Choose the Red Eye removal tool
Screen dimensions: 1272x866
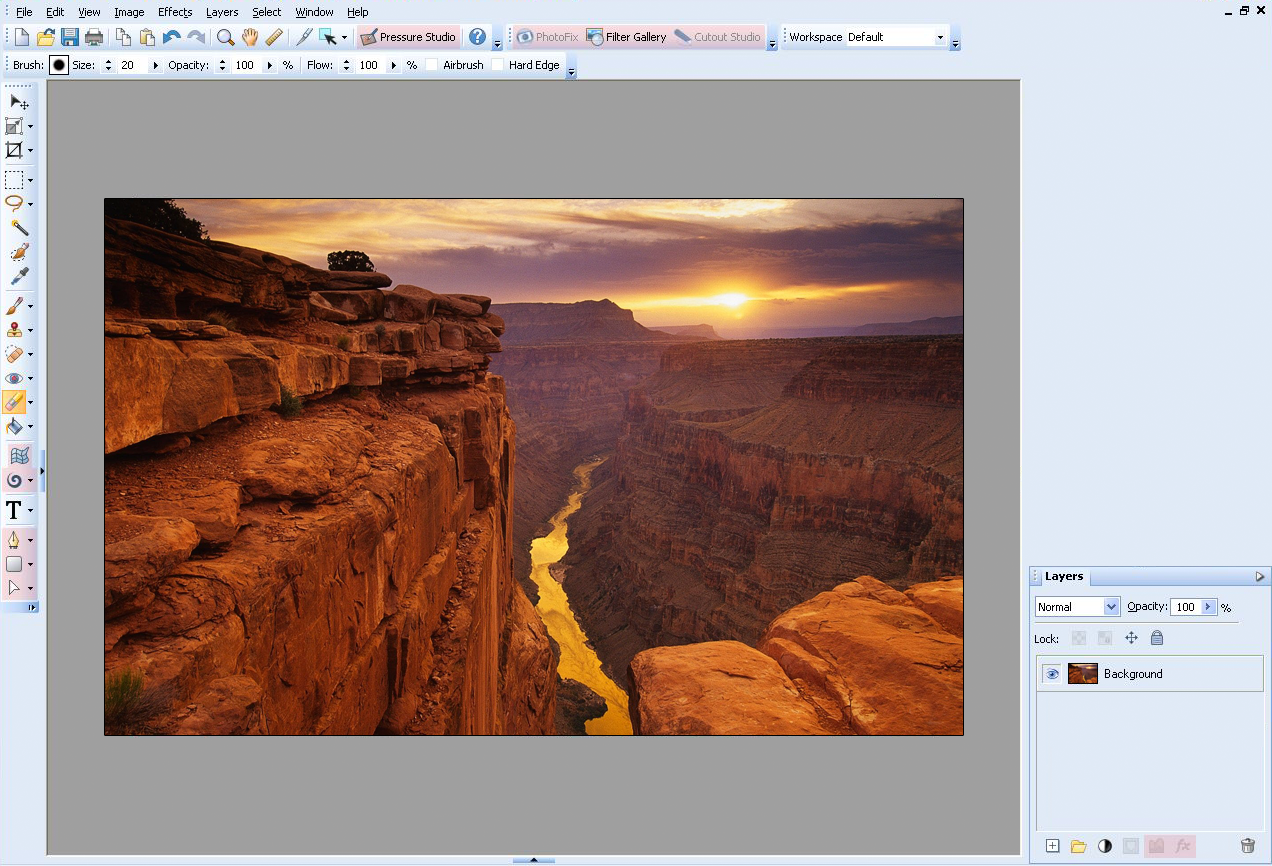pyautogui.click(x=14, y=378)
